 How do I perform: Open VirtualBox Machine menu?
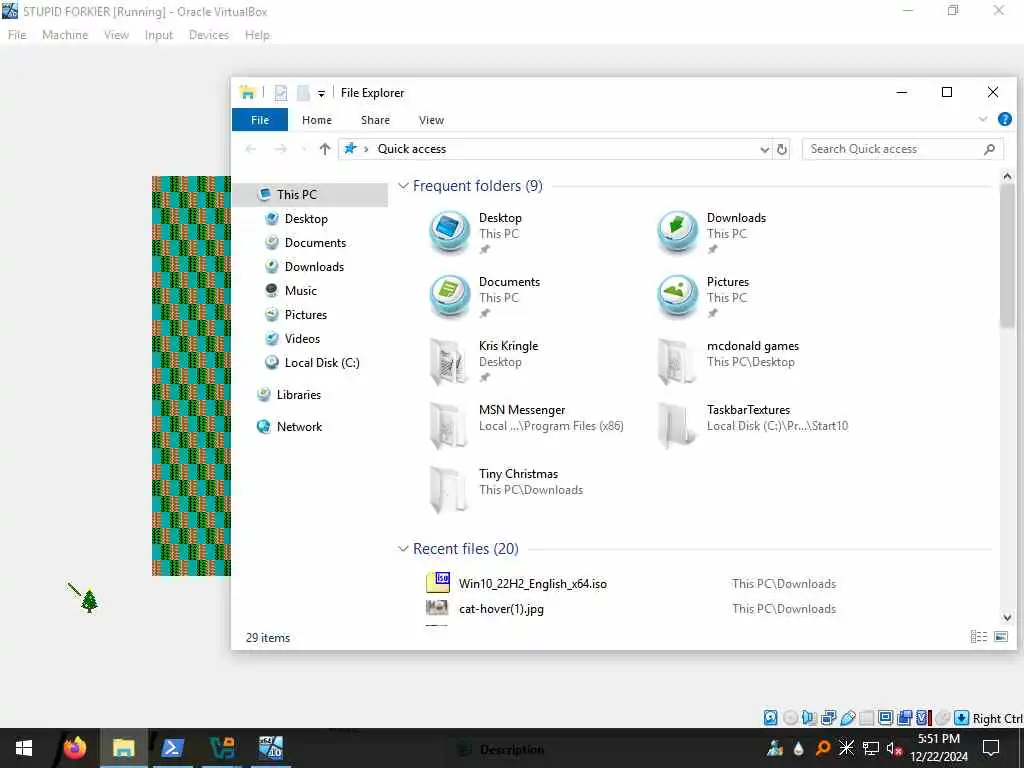pyautogui.click(x=65, y=35)
